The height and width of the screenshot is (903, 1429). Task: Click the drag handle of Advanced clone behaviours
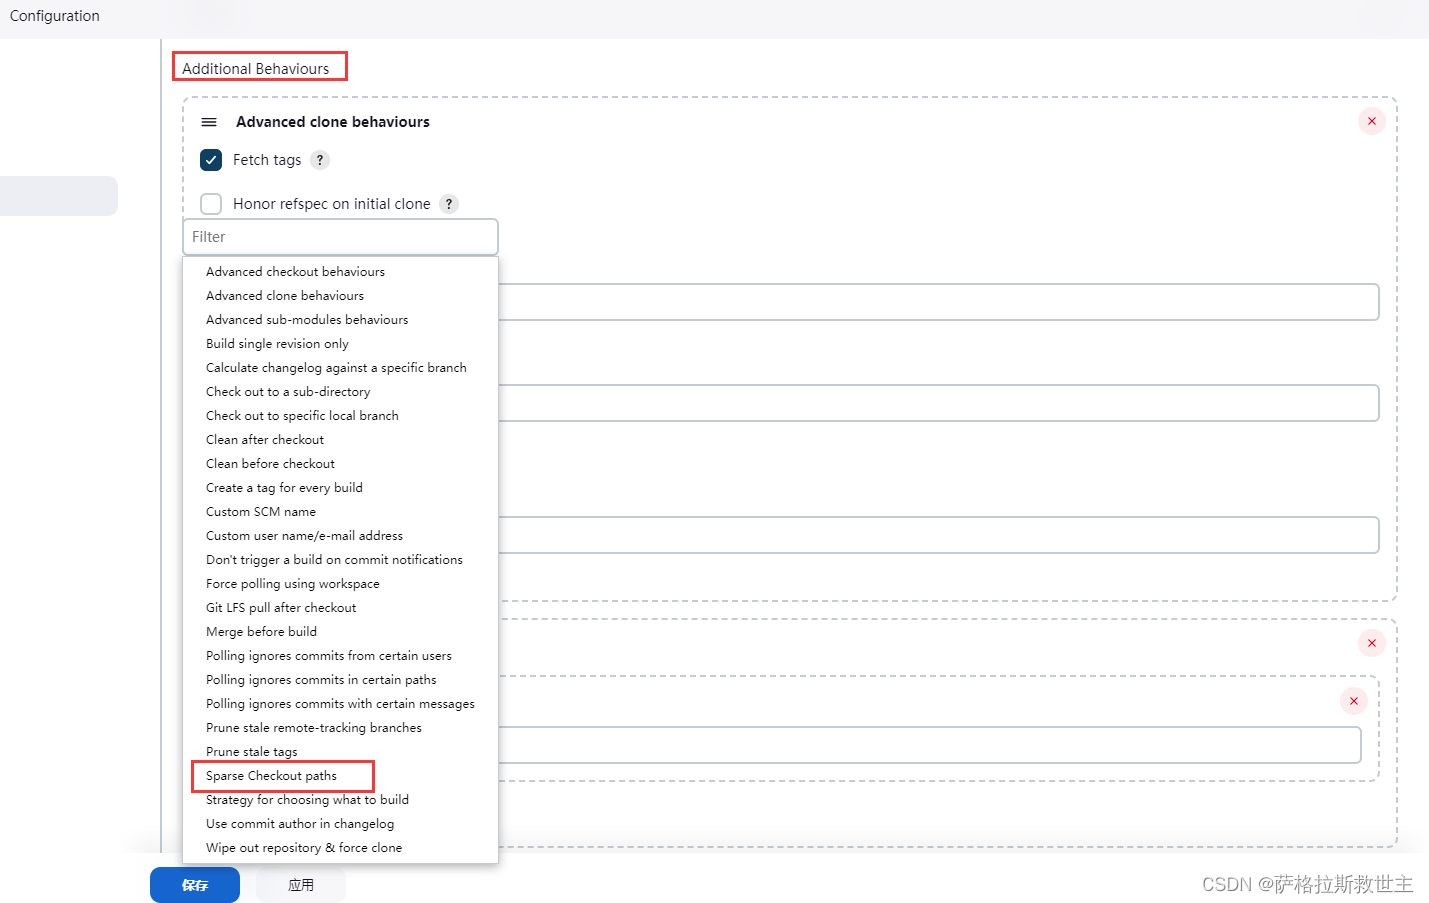[209, 121]
